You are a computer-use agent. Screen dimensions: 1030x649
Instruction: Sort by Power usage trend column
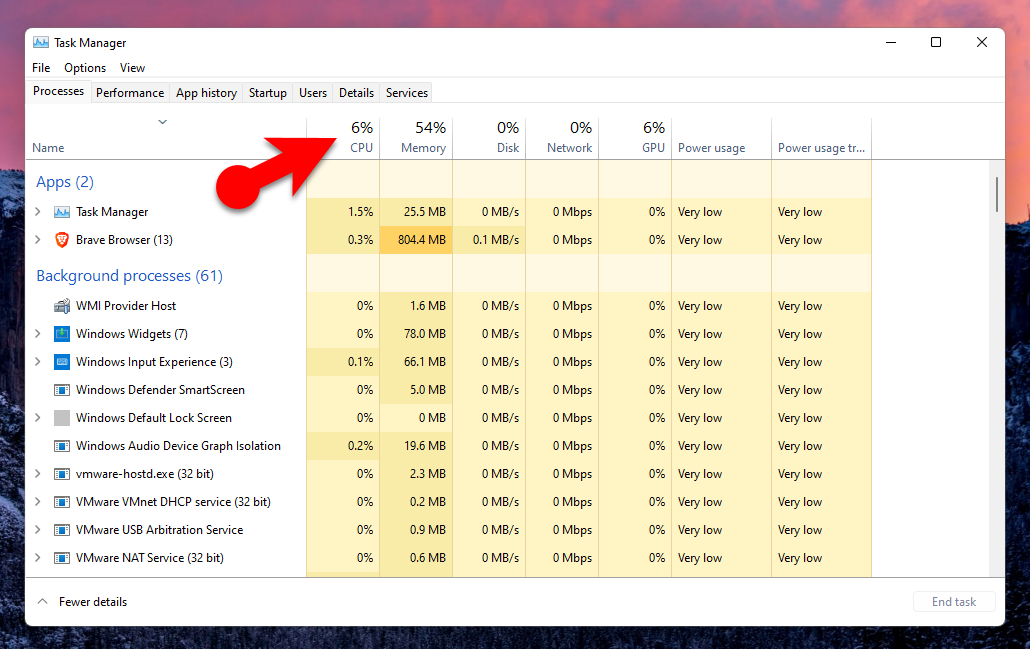[x=822, y=138]
